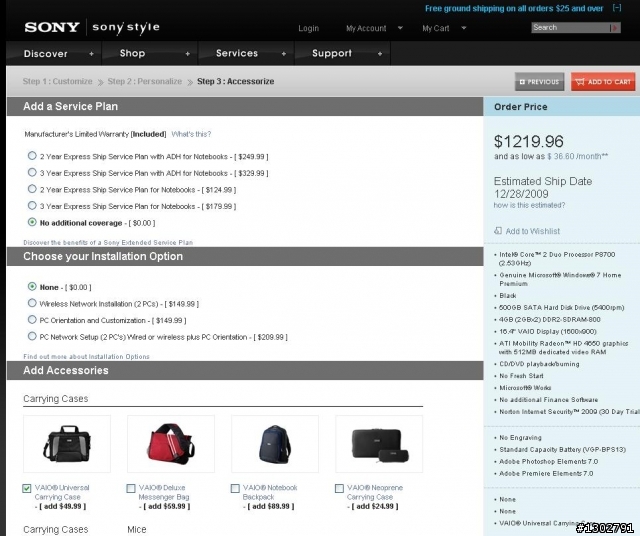Click how is this estimated? link
The height and width of the screenshot is (536, 640).
pos(529,205)
